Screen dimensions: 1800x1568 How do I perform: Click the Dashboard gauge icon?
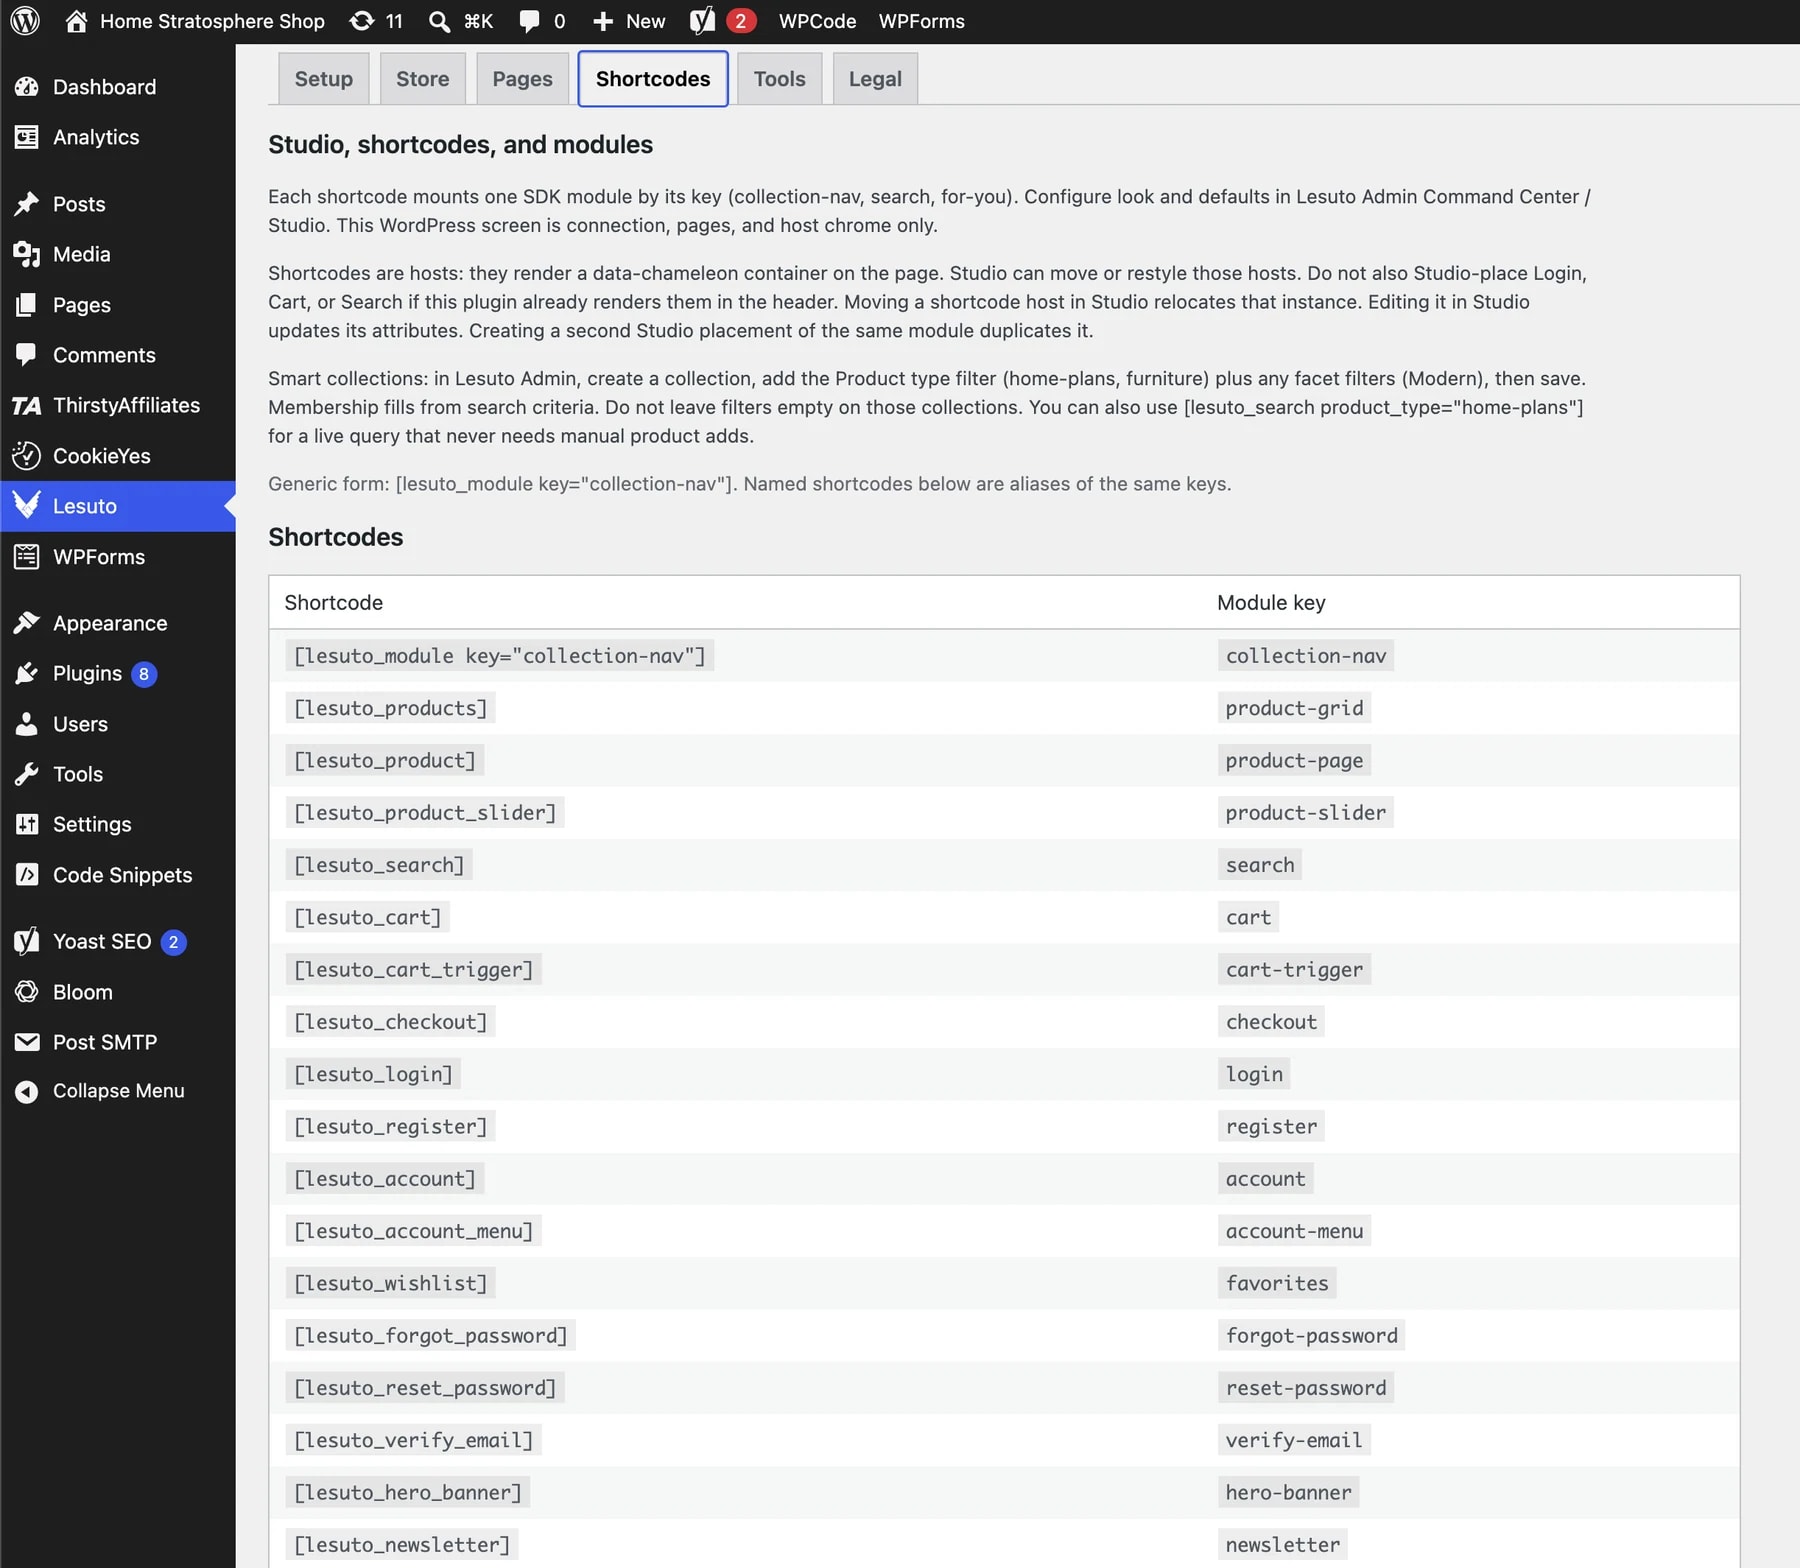[27, 87]
